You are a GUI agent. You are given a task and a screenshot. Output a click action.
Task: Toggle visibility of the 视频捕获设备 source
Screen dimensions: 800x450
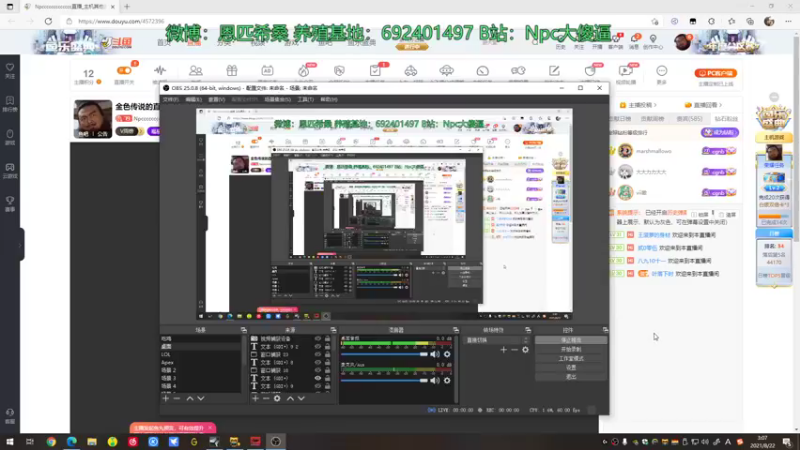318,339
